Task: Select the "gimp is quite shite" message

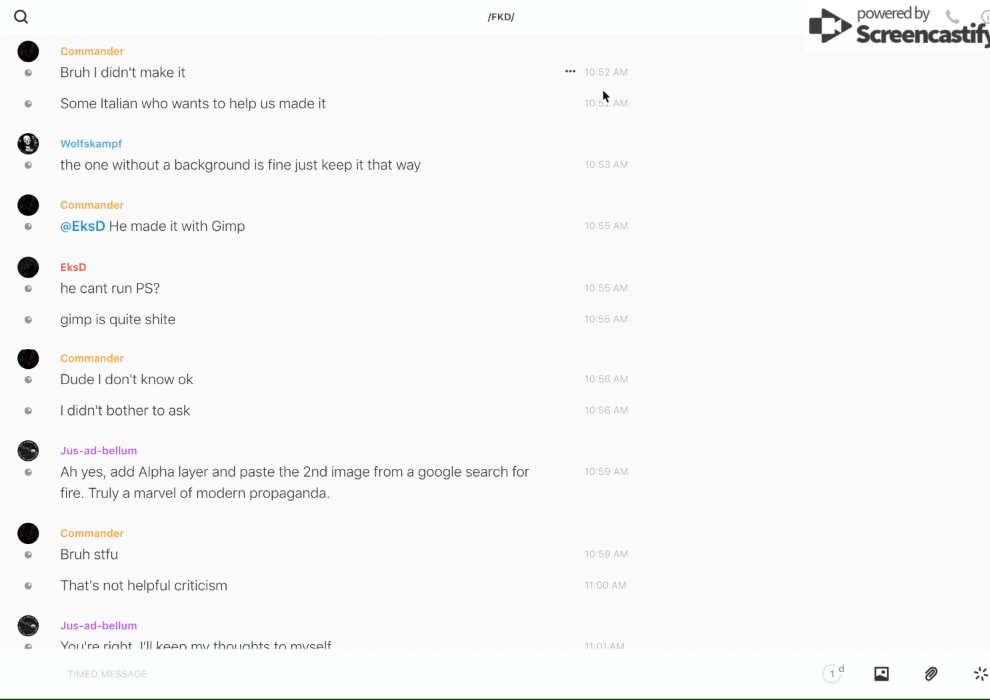Action: tap(118, 319)
